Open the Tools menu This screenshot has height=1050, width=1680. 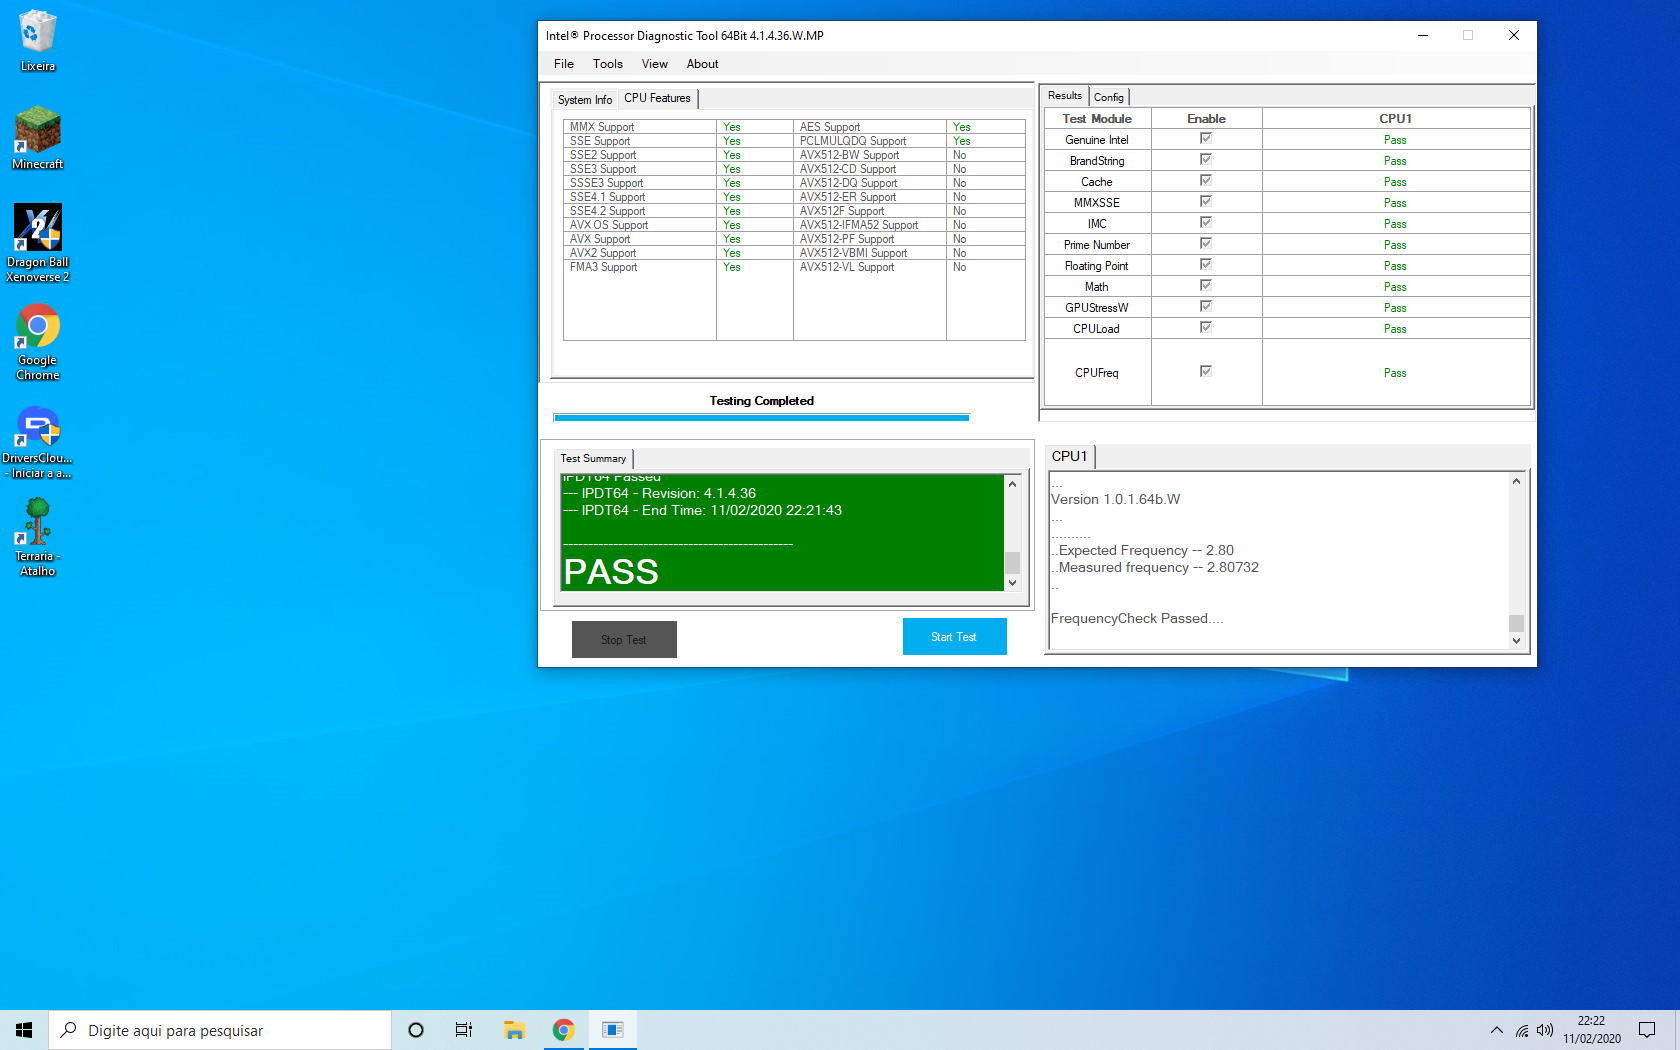tap(608, 64)
